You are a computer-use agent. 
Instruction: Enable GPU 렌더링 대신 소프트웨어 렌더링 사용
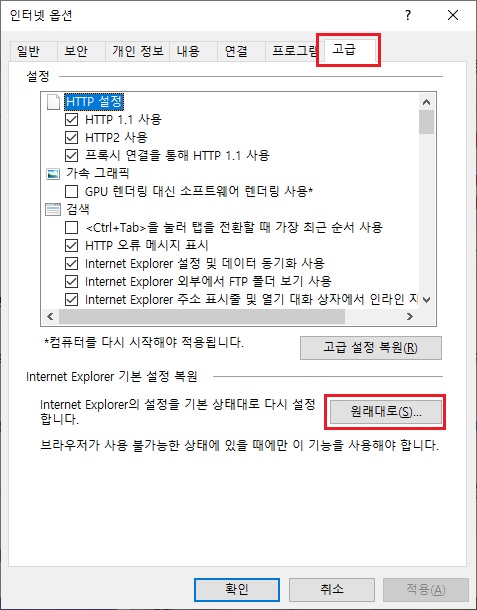(x=71, y=191)
